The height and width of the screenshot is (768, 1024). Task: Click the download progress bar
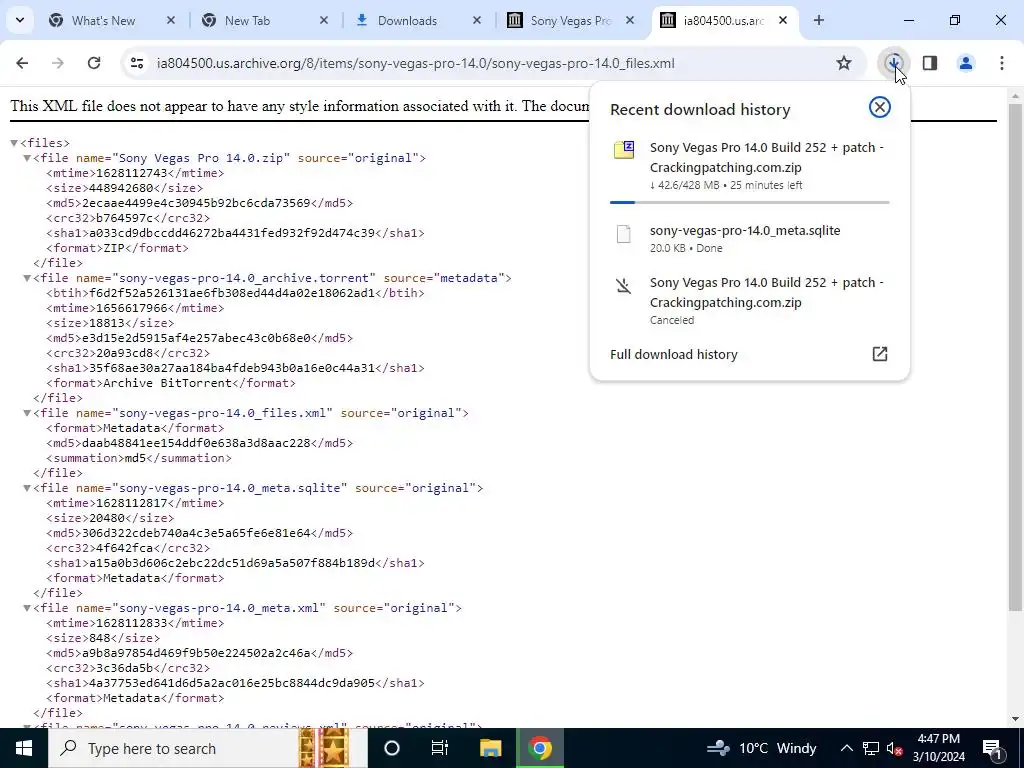pos(749,202)
